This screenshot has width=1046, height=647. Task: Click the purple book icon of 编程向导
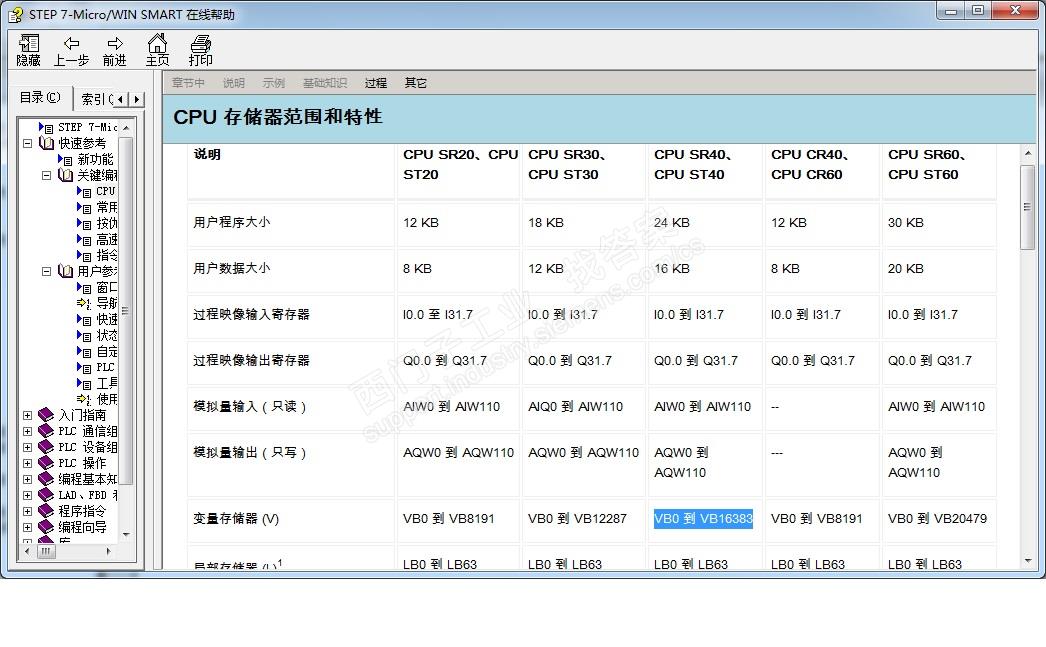(x=46, y=527)
